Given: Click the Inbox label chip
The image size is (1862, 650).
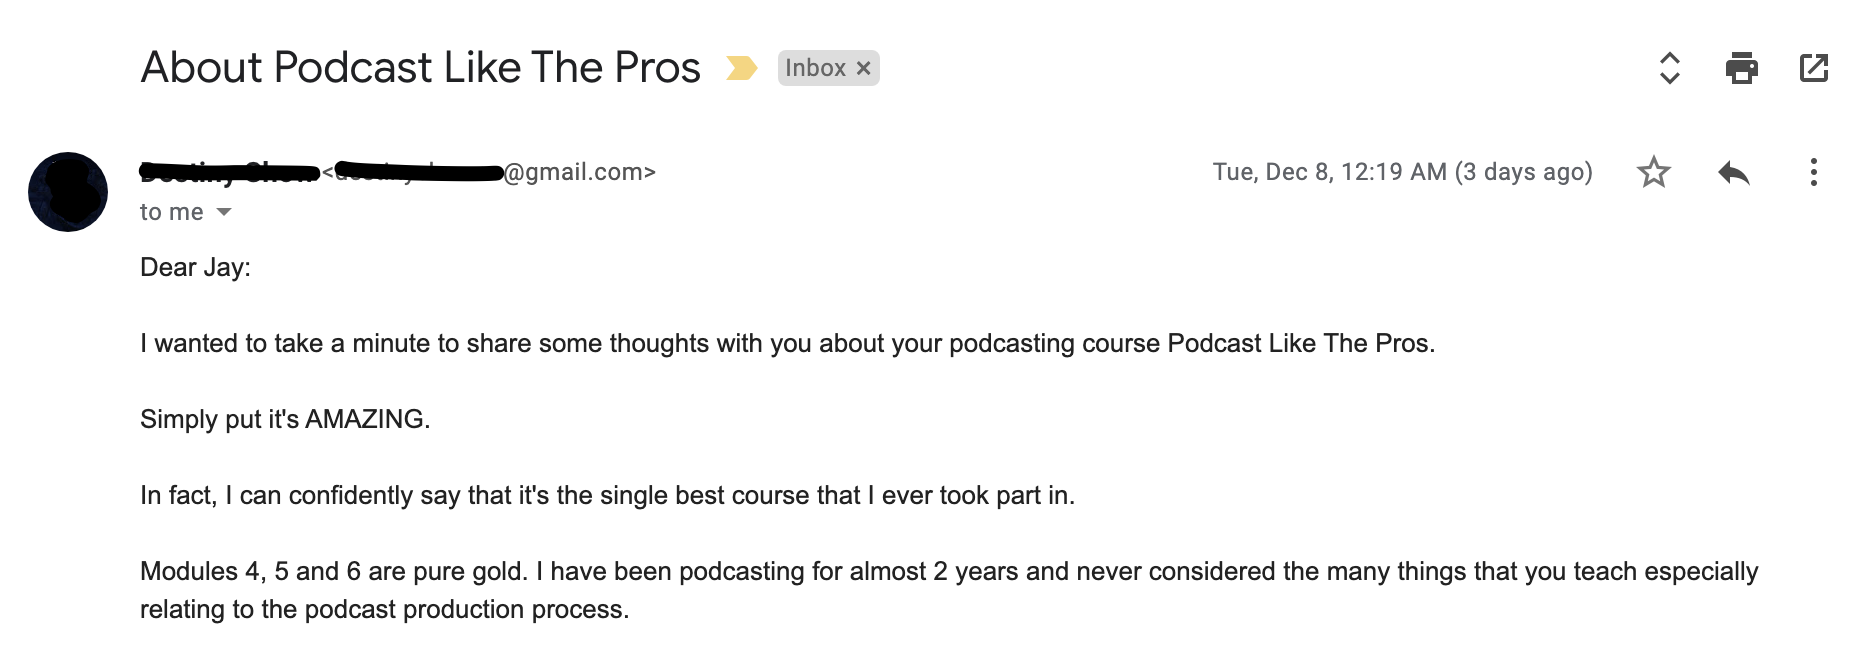Looking at the screenshot, I should tap(815, 68).
